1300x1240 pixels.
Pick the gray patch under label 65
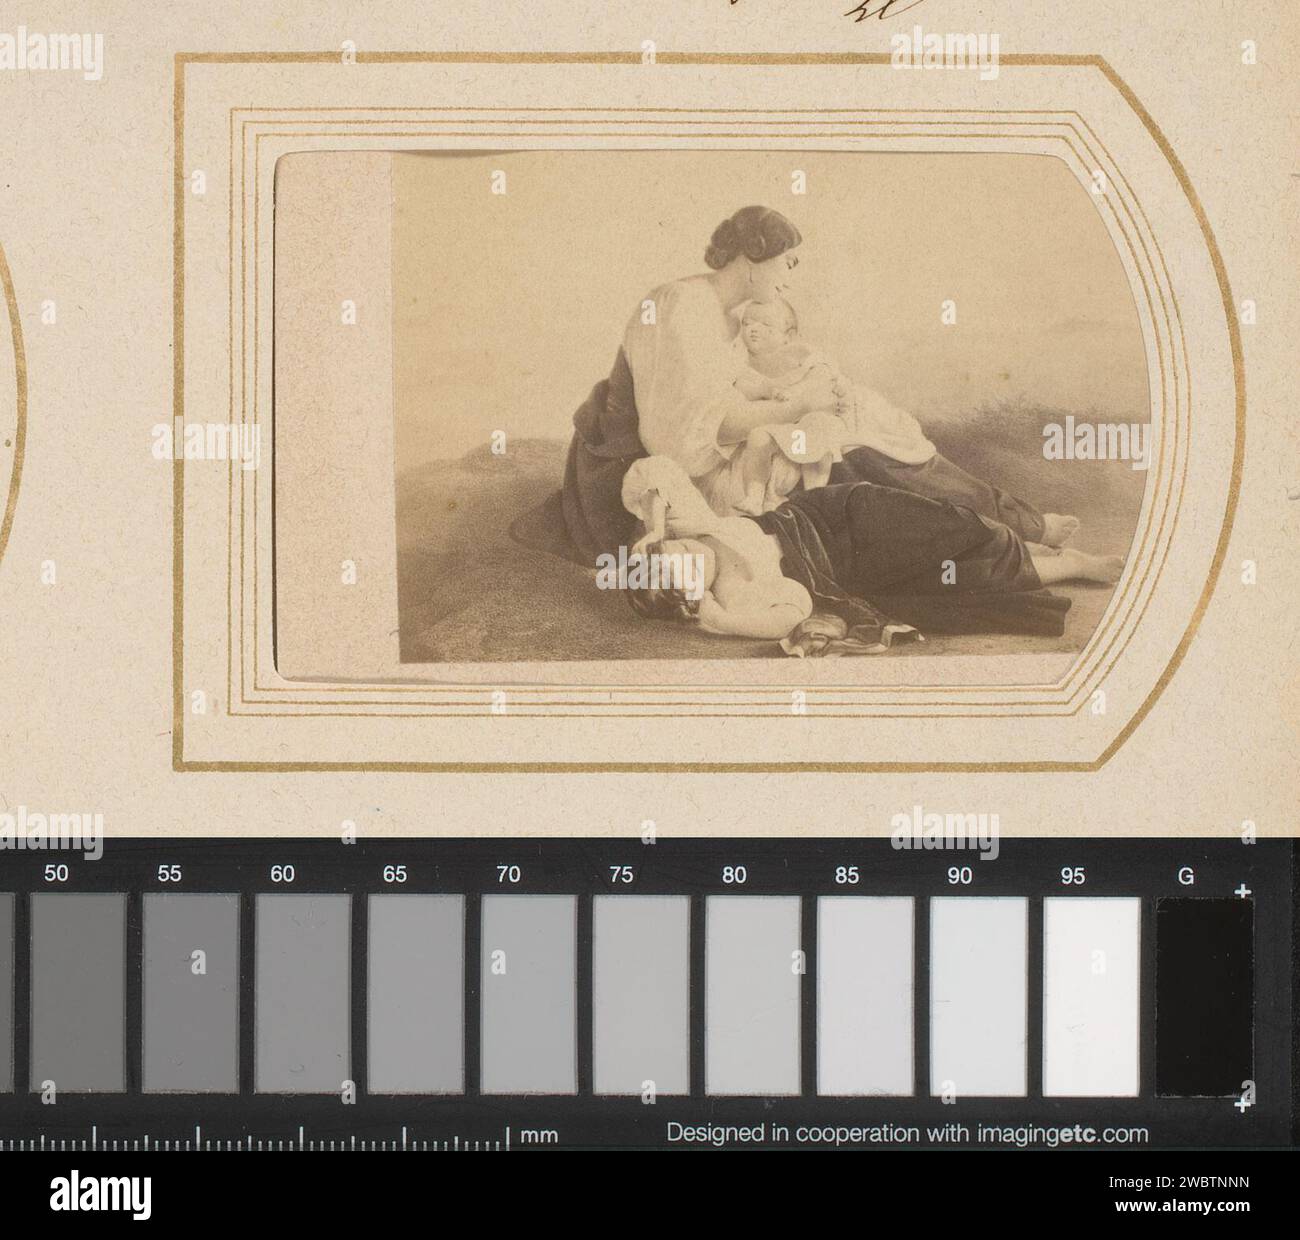[416, 993]
